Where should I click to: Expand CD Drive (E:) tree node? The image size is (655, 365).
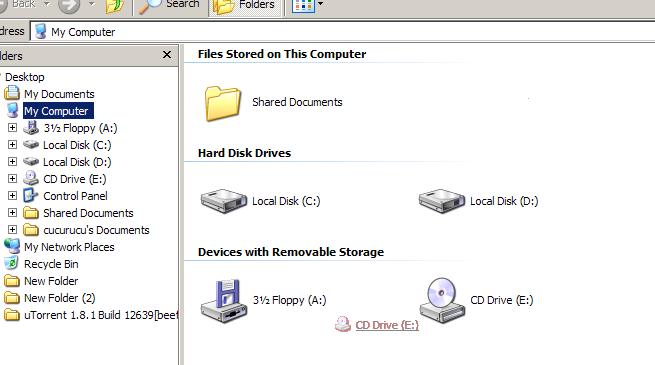[x=13, y=179]
